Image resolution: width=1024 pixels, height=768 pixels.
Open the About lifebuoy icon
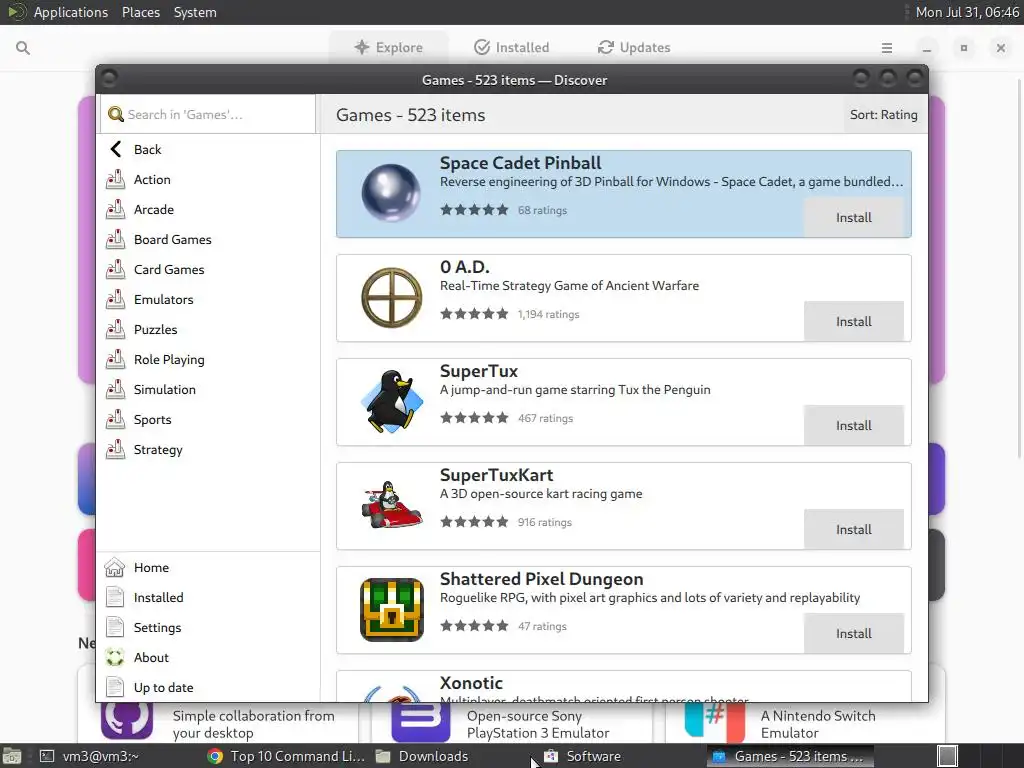pyautogui.click(x=115, y=658)
